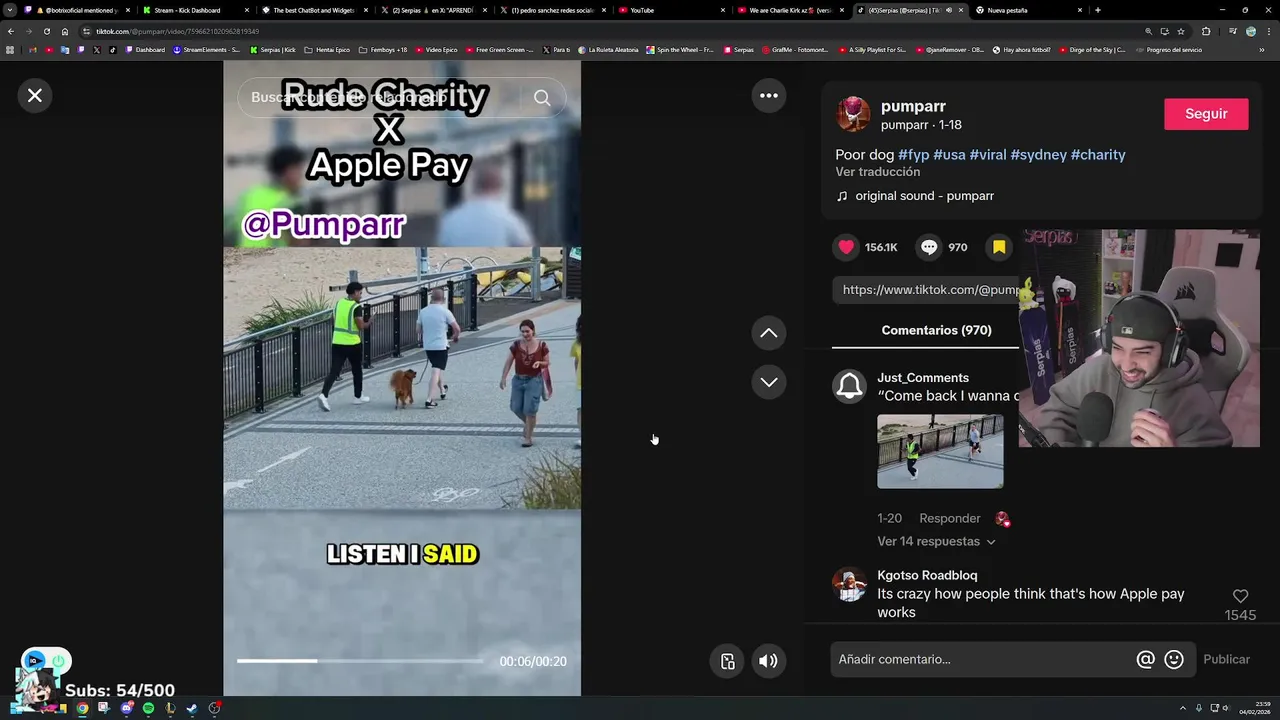Open 'Hay ahora fútbol?' bookmark
1280x720 pixels.
coord(1022,50)
